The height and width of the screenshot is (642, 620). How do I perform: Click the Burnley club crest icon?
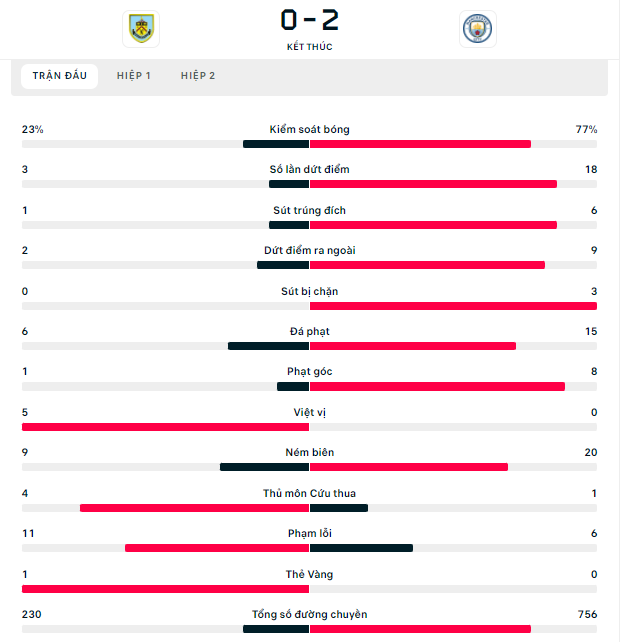141,29
